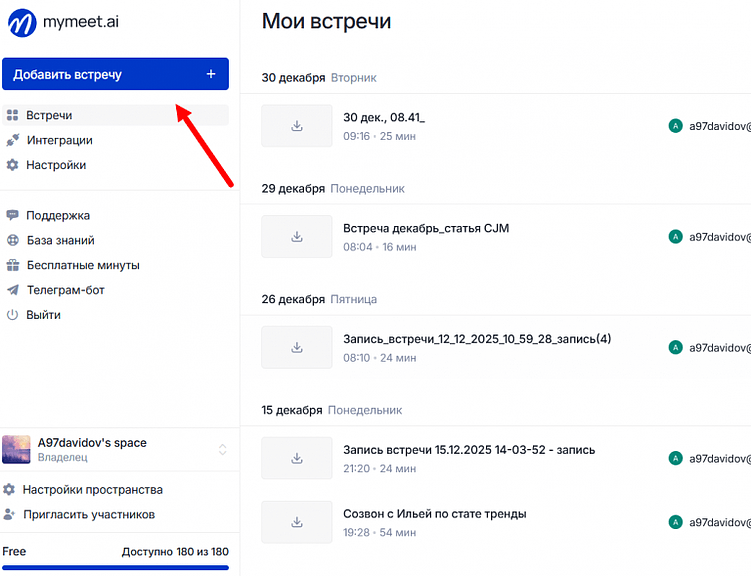This screenshot has width=751, height=576.
Task: Click the Бесплатные минуты gift icon
Action: (x=12, y=265)
